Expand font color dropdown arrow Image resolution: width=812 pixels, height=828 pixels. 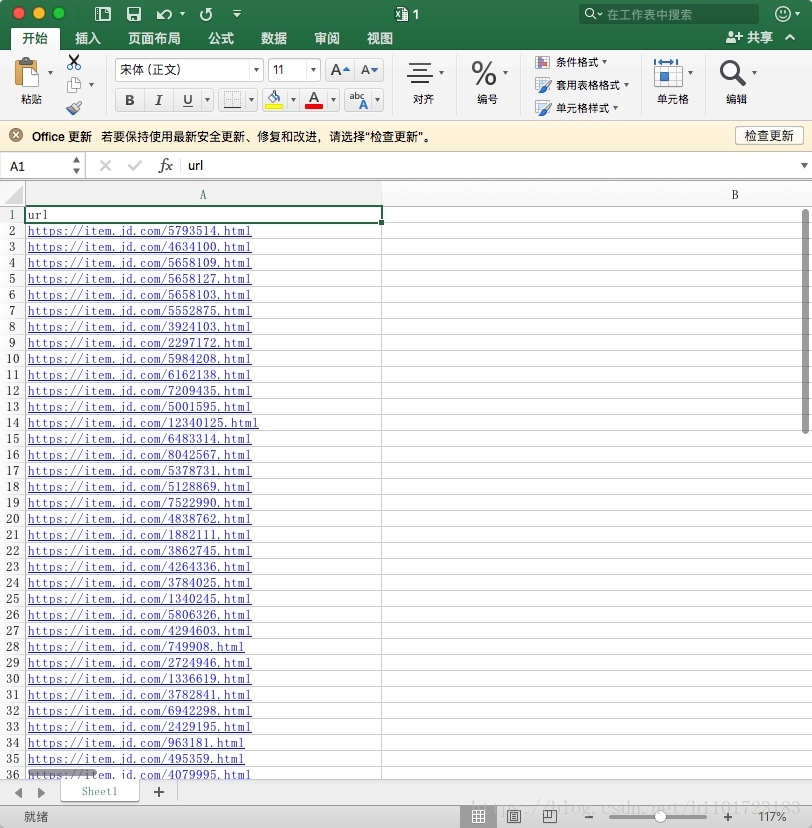[333, 100]
